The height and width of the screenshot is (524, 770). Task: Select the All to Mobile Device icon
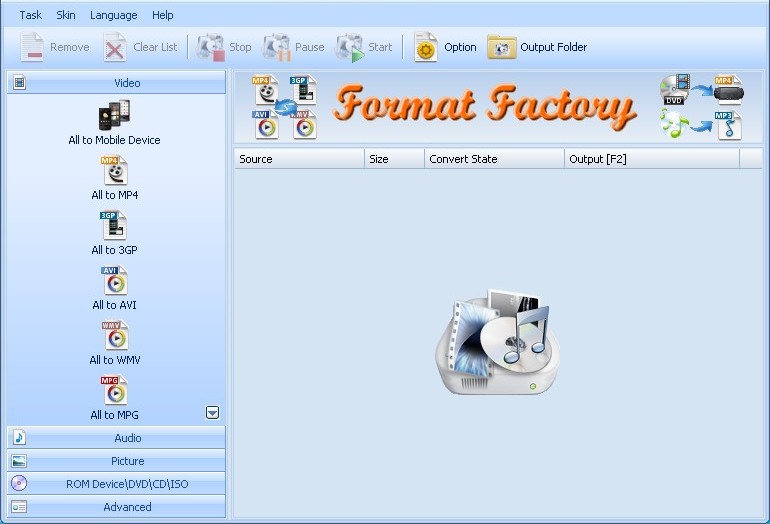(x=114, y=115)
